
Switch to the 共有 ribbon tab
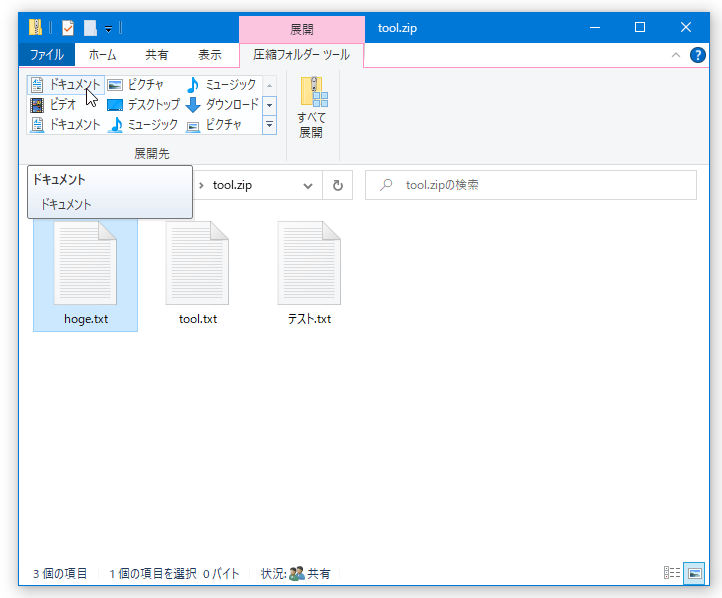pos(157,55)
